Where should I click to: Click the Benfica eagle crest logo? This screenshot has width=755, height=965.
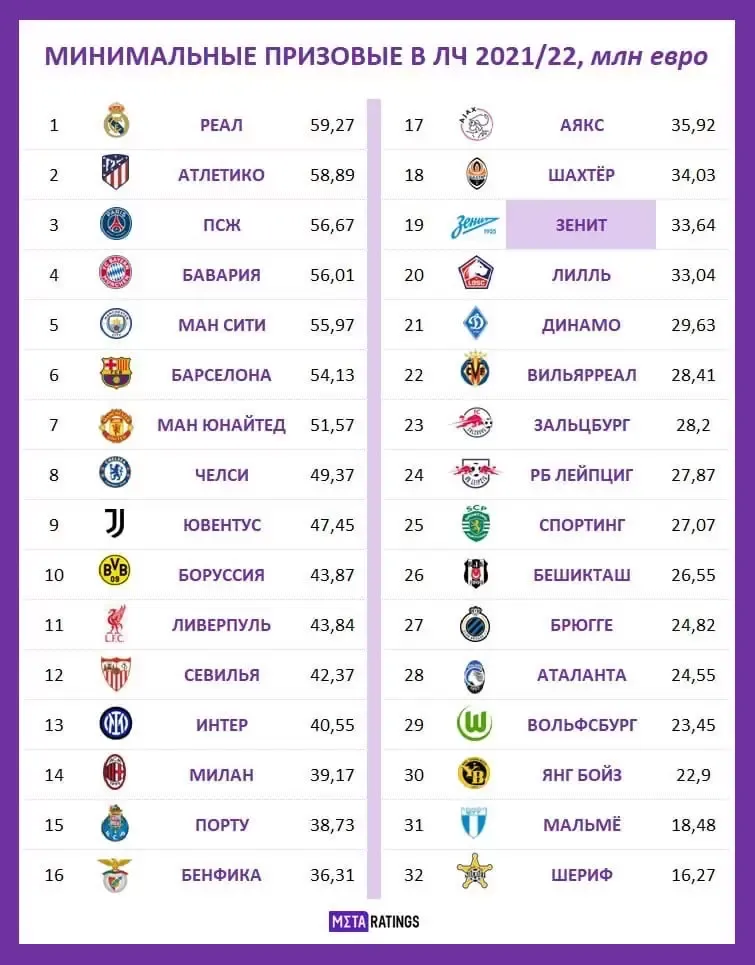116,874
